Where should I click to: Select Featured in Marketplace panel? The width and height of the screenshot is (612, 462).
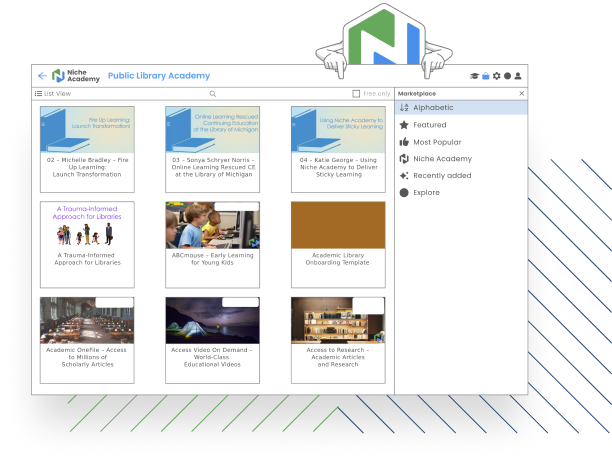430,125
